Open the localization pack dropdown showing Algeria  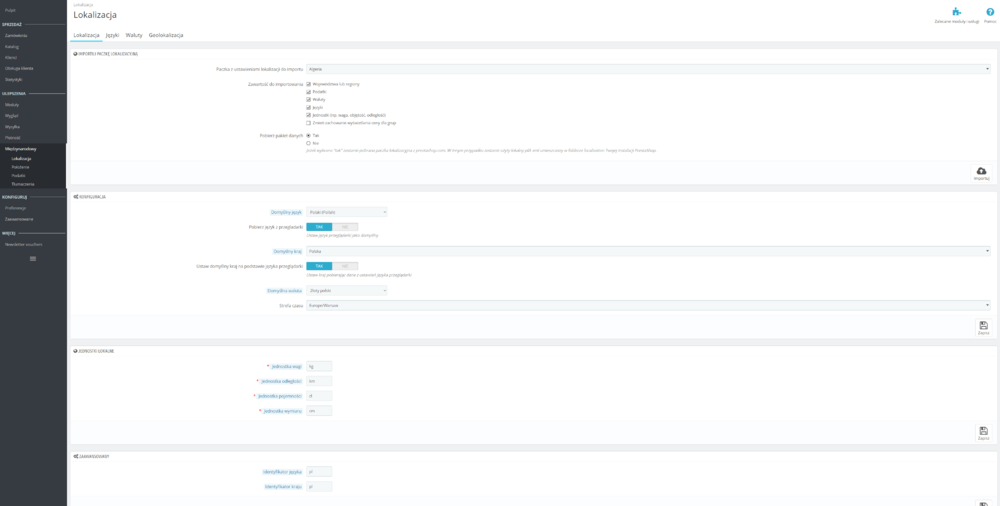pyautogui.click(x=649, y=69)
